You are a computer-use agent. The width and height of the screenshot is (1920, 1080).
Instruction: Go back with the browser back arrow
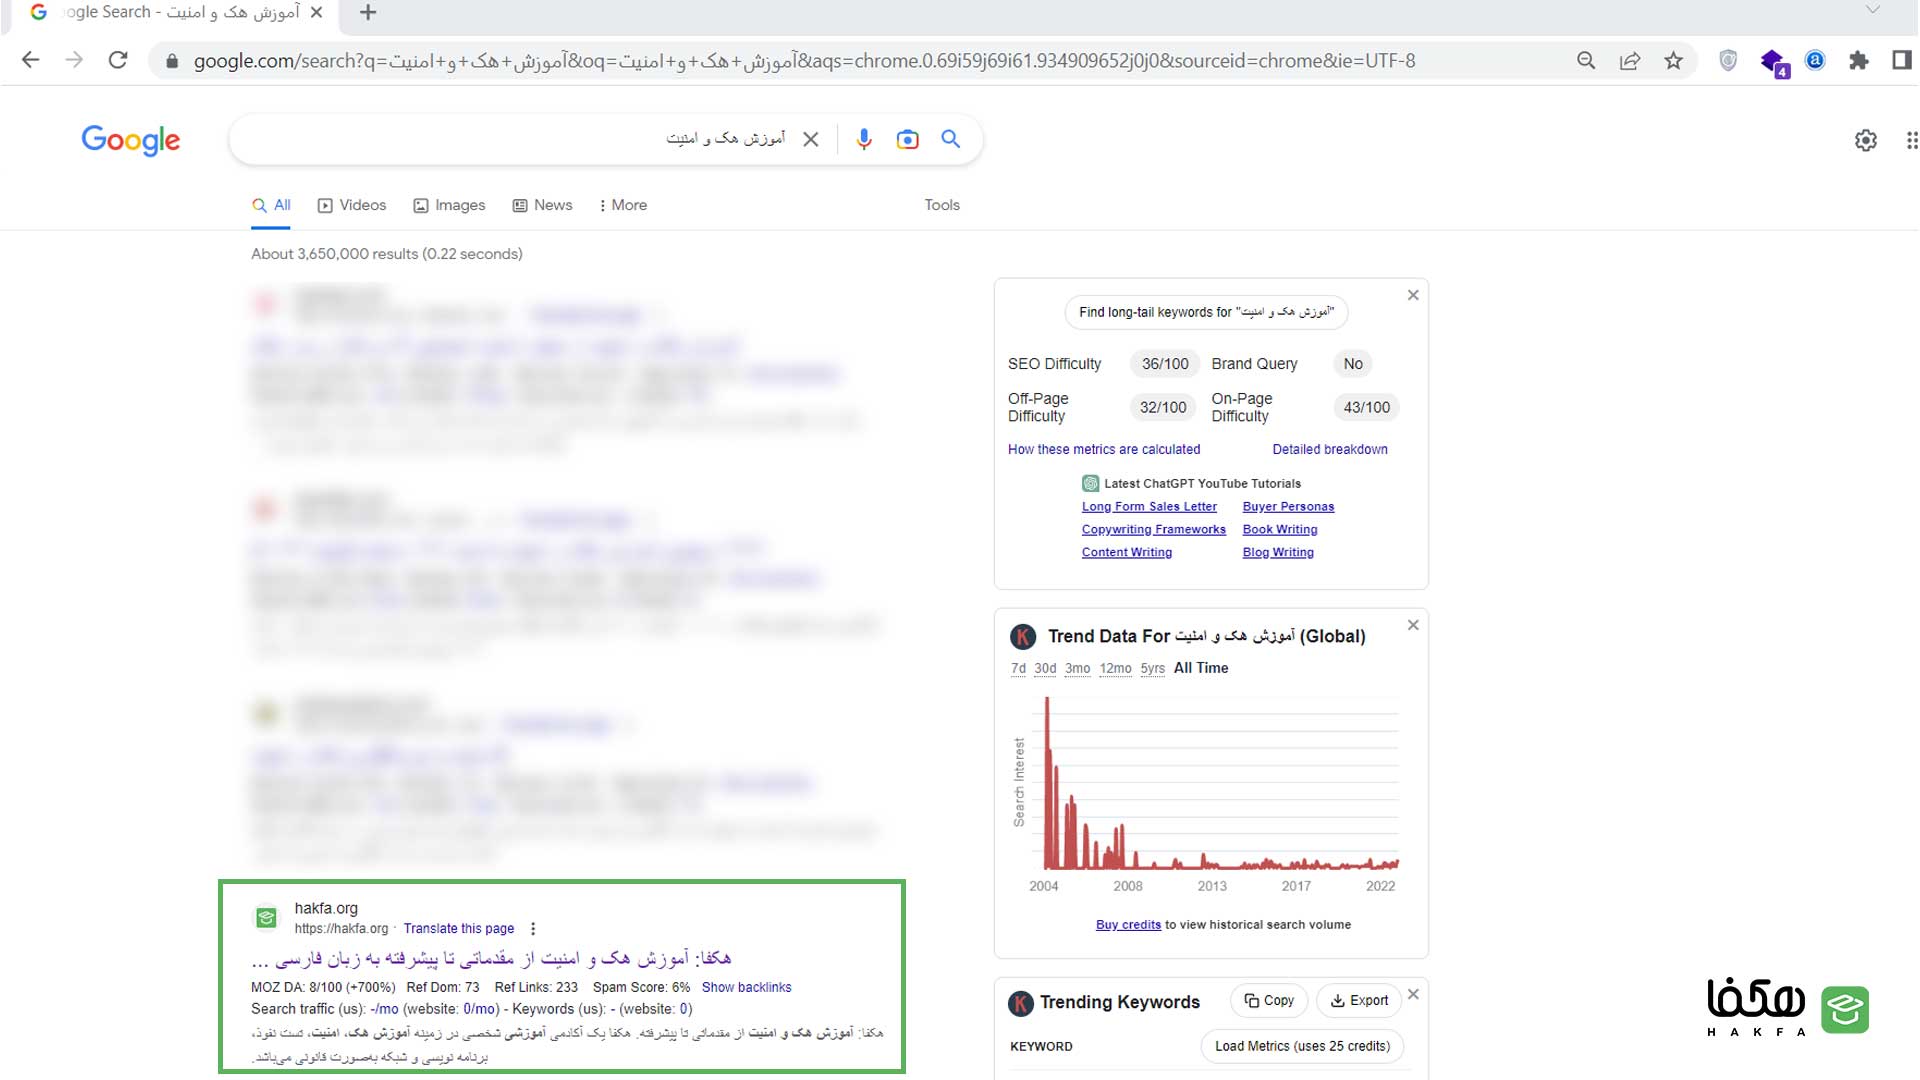tap(30, 60)
